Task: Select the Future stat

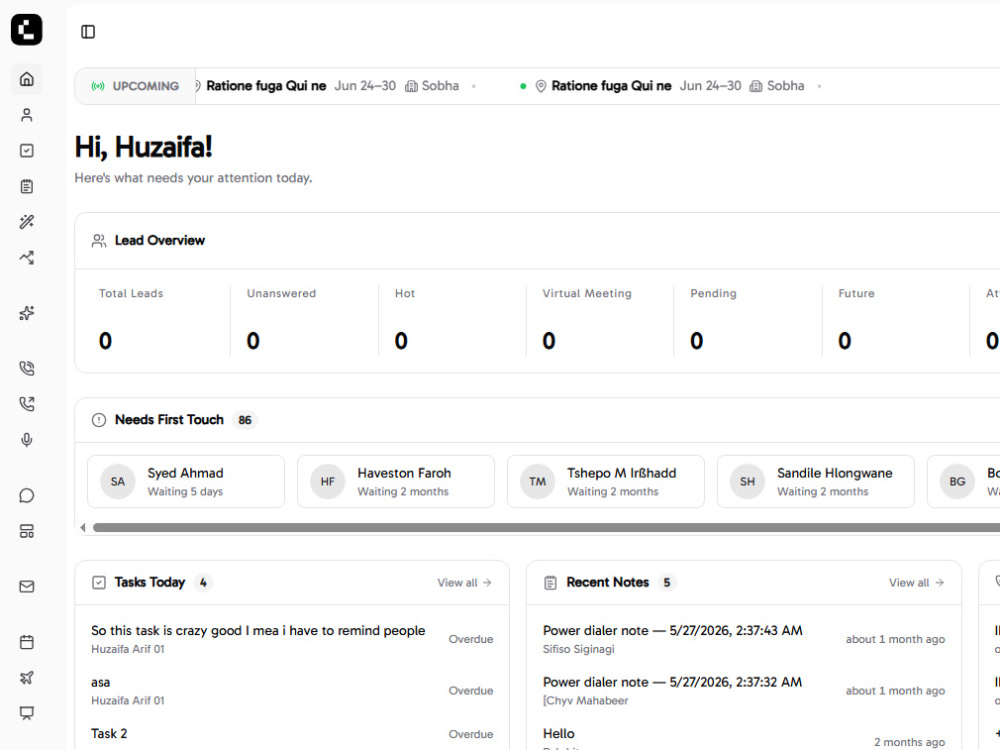Action: coord(896,321)
